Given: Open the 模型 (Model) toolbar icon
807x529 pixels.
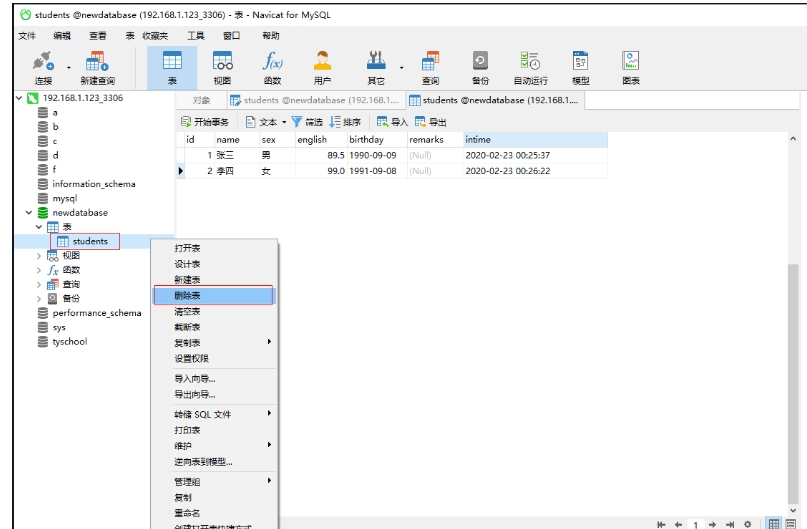Looking at the screenshot, I should (x=580, y=66).
